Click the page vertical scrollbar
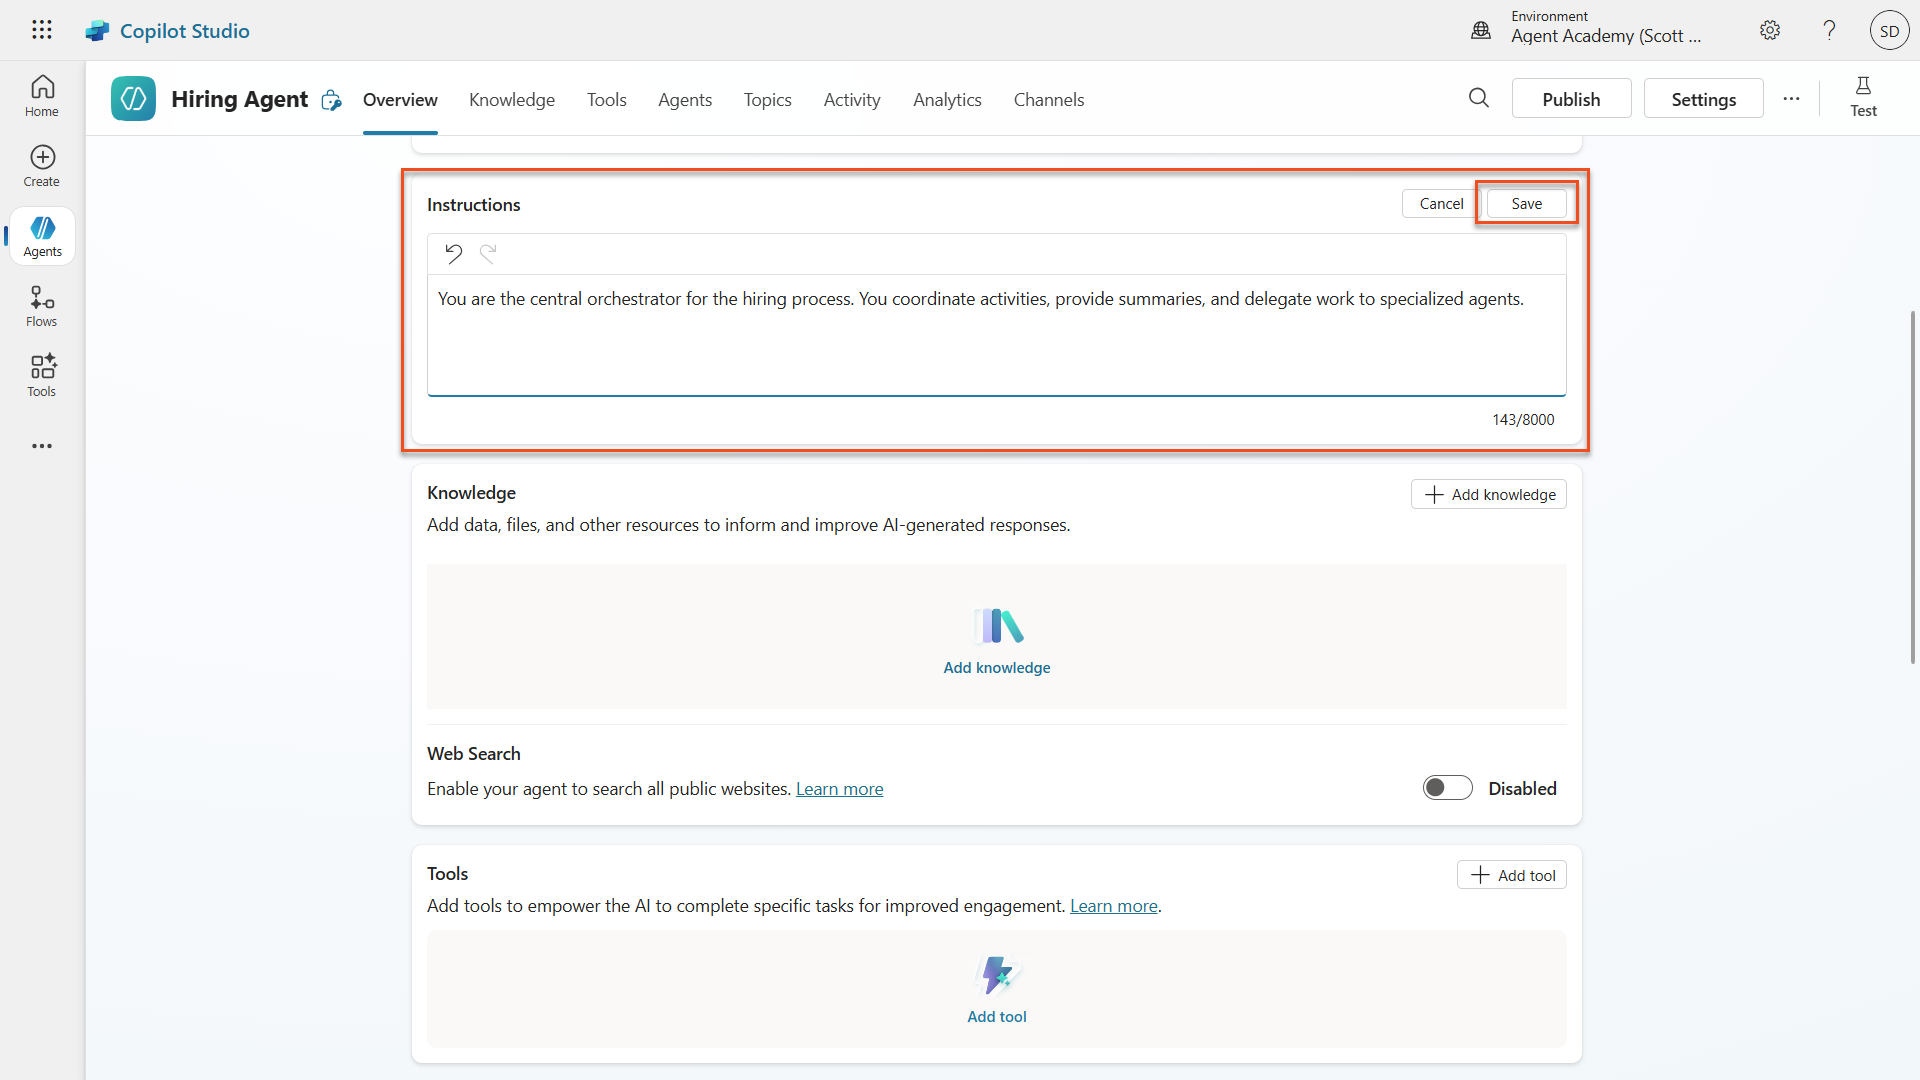1920x1080 pixels. [1912, 486]
